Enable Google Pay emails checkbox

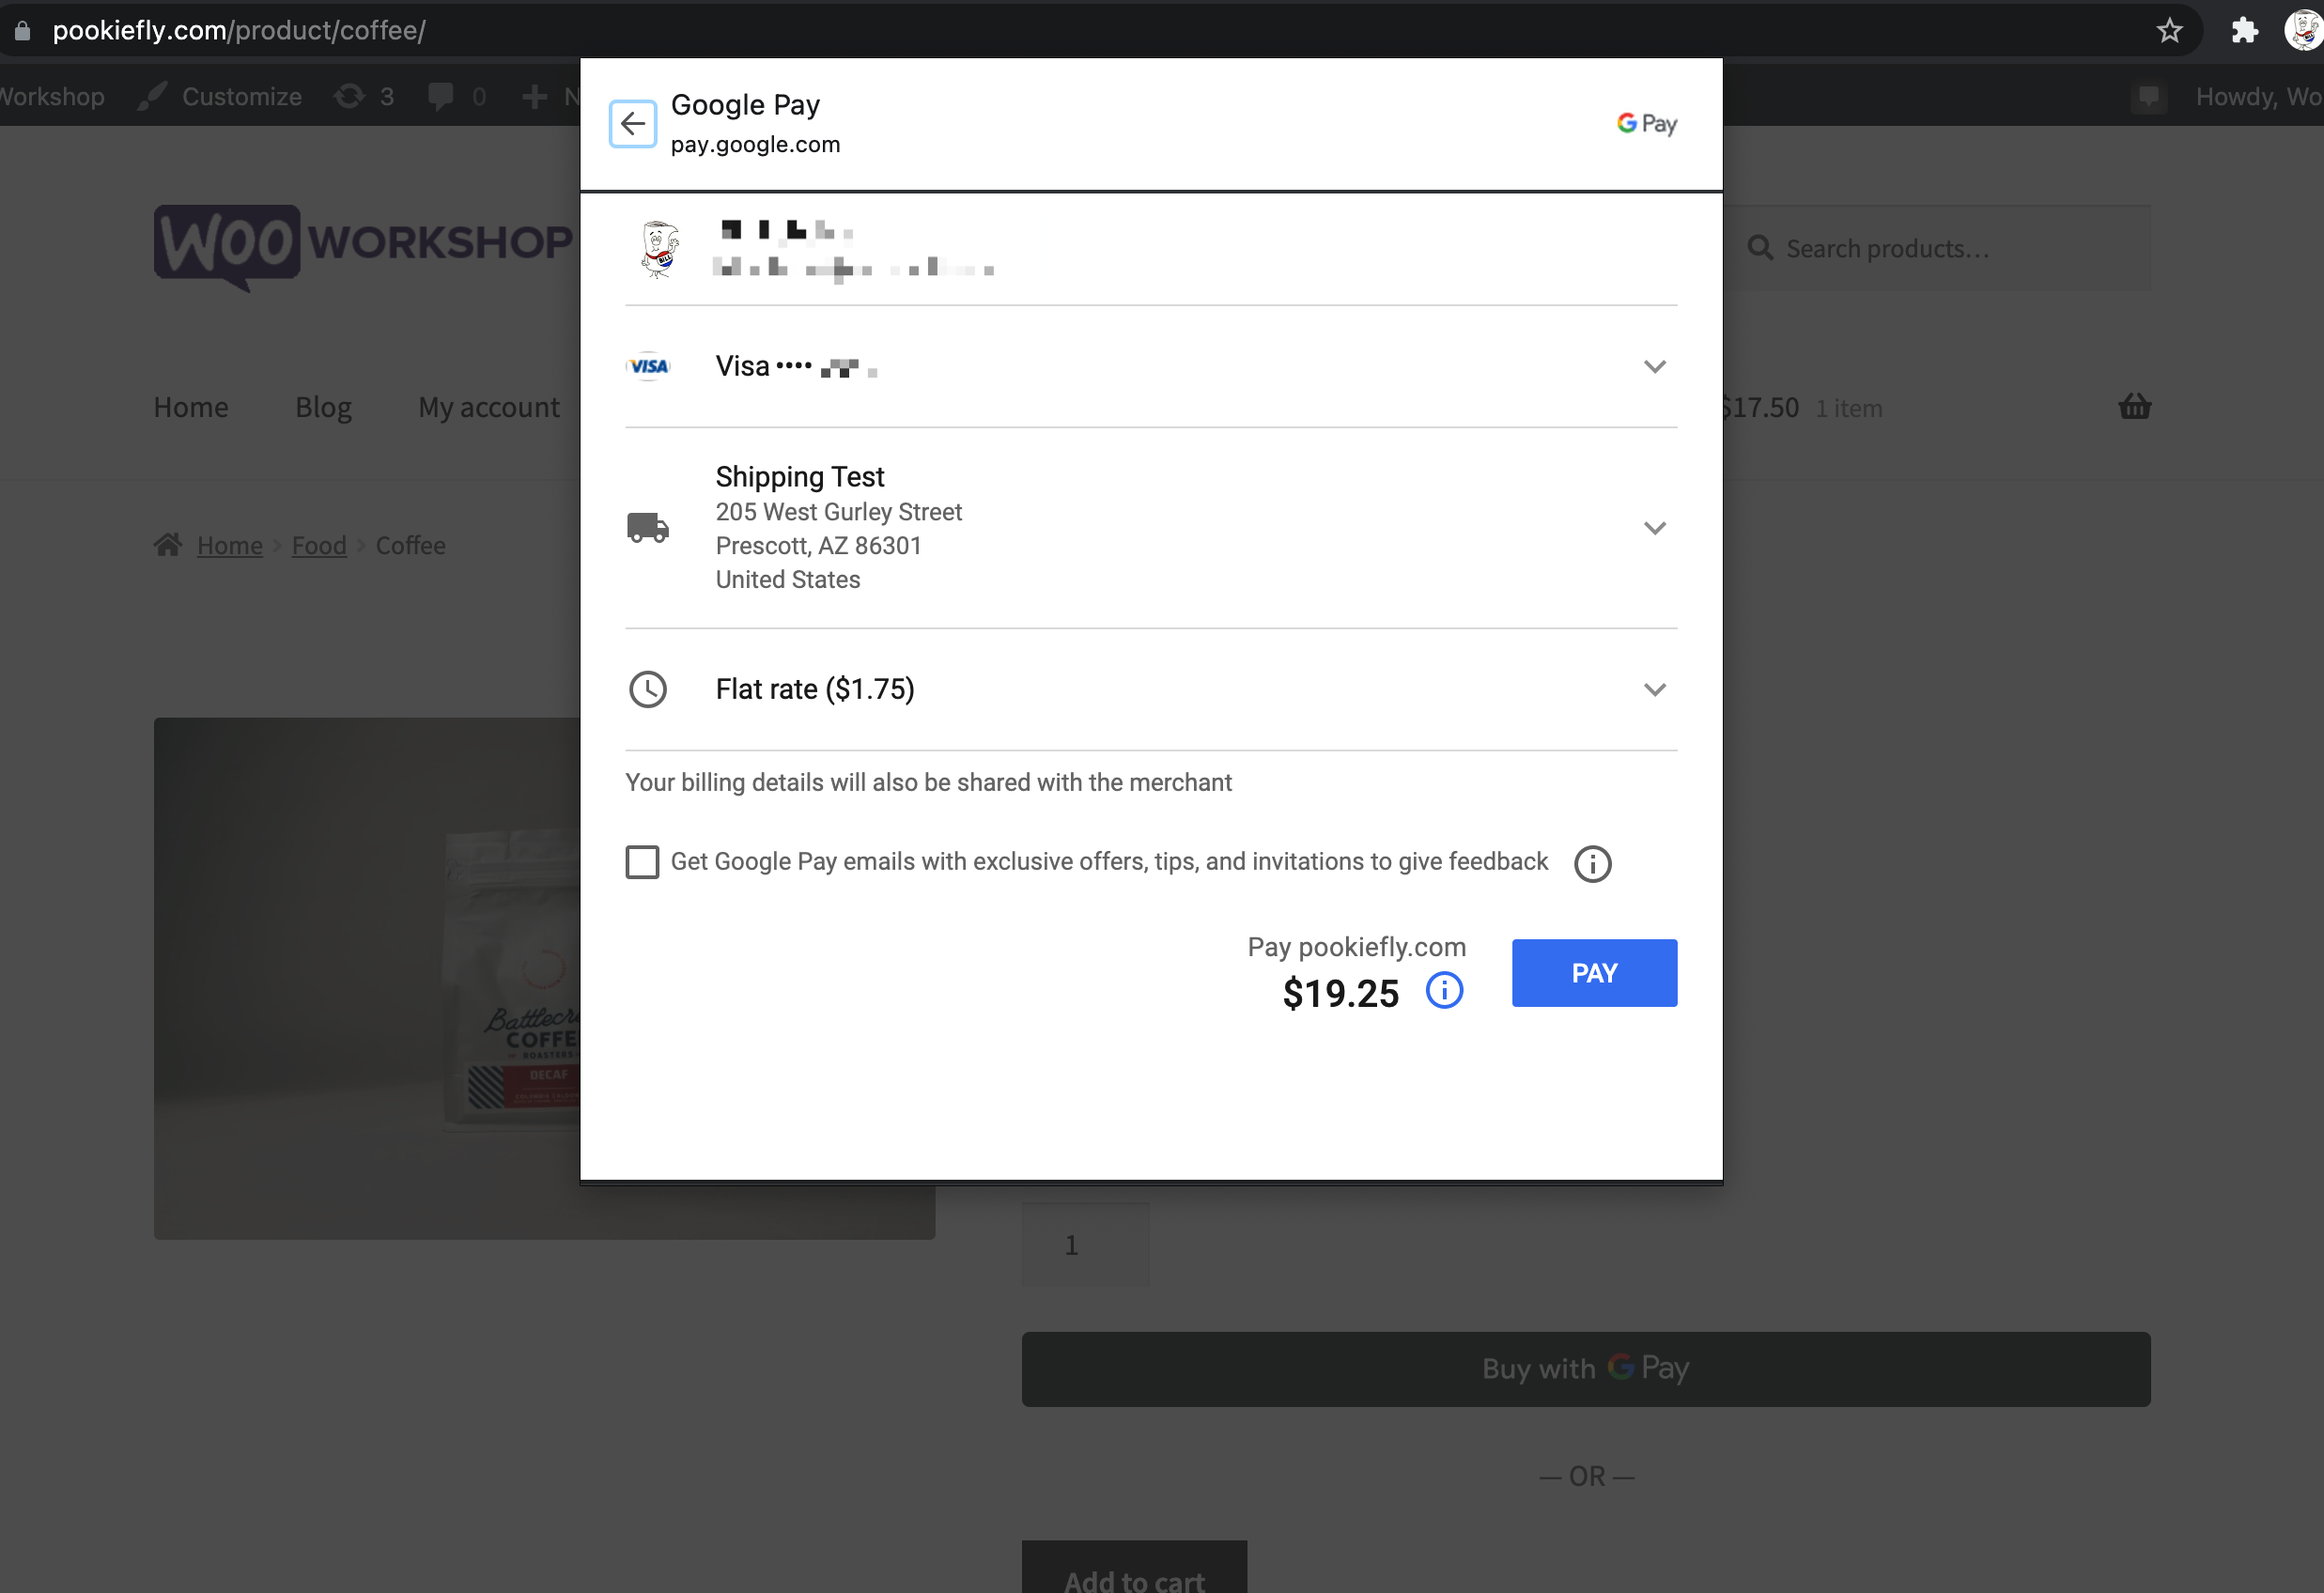click(642, 862)
